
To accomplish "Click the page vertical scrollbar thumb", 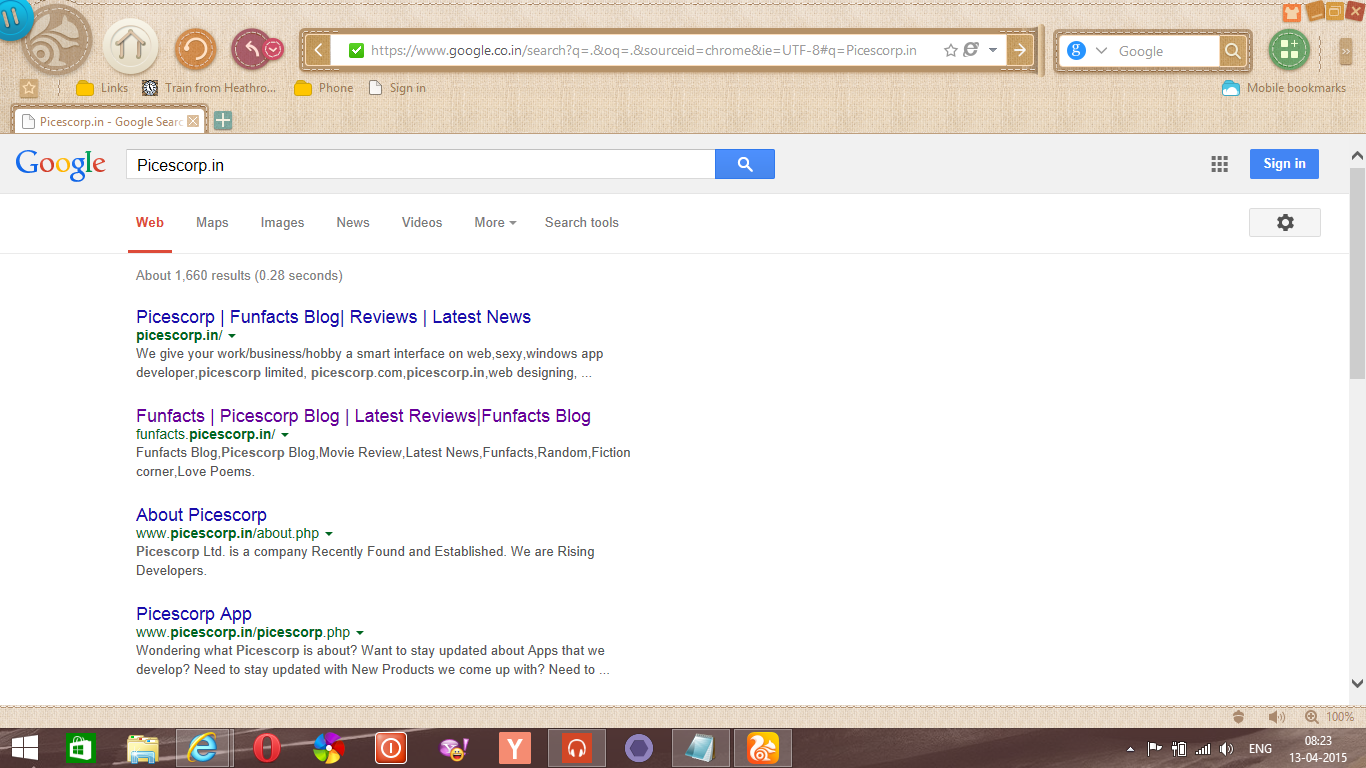I will click(x=1357, y=272).
